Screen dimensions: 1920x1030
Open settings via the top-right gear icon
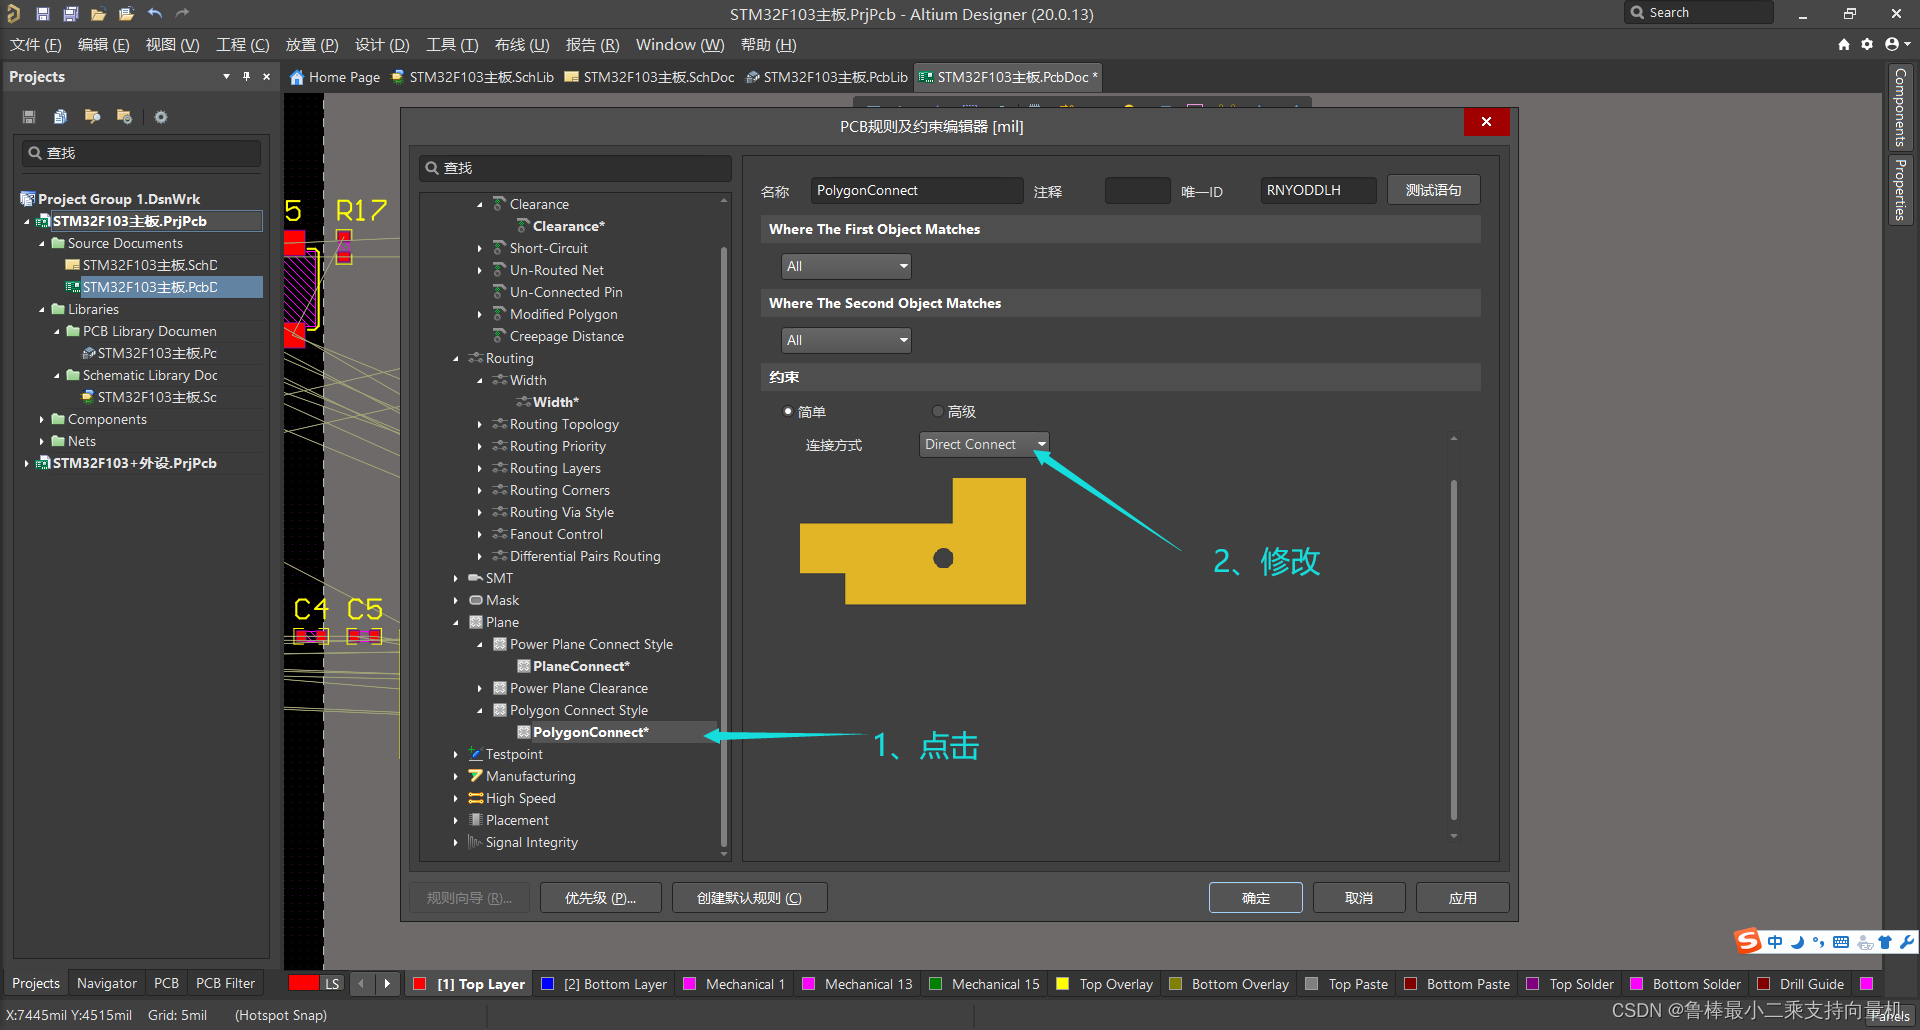1867,44
